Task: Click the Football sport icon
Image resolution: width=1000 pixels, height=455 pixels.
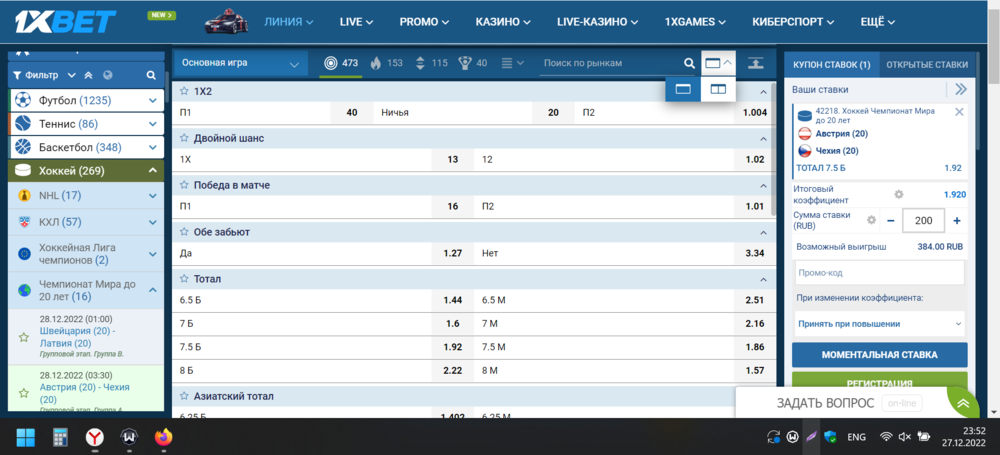Action: pos(23,100)
